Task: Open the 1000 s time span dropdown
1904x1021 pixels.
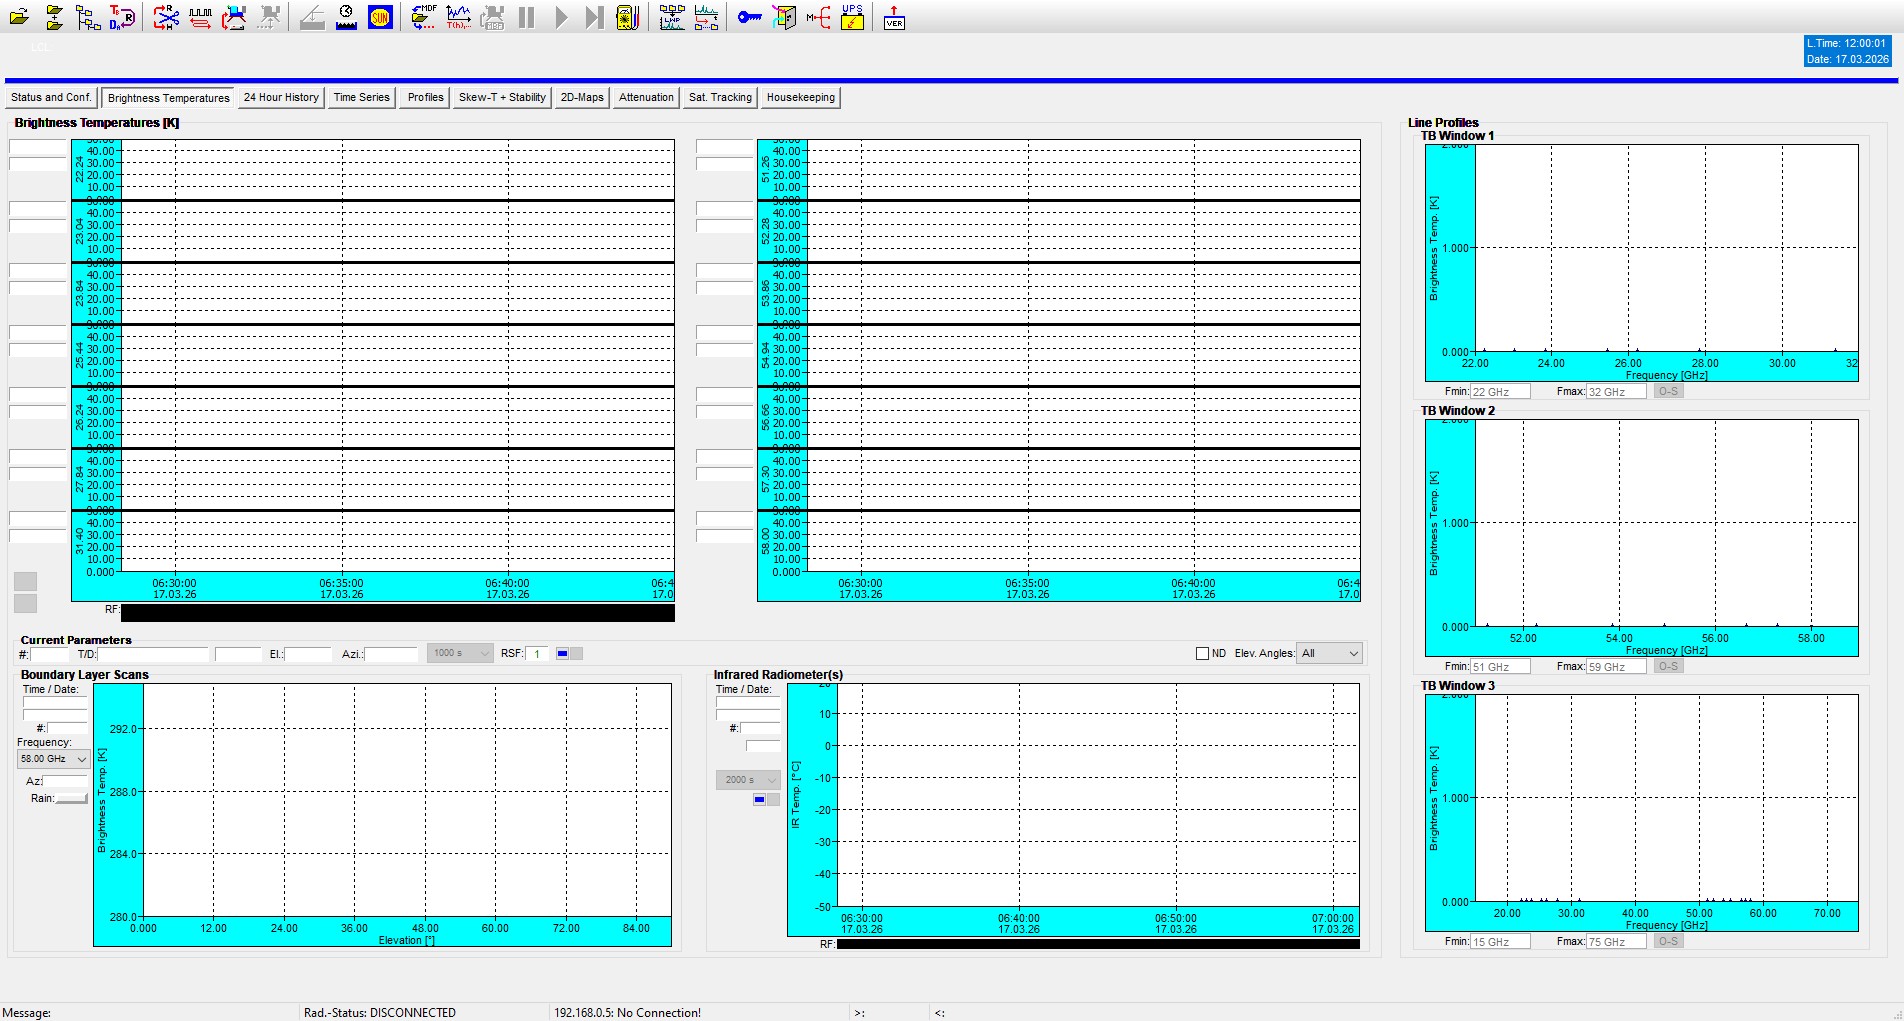Action: coord(460,653)
